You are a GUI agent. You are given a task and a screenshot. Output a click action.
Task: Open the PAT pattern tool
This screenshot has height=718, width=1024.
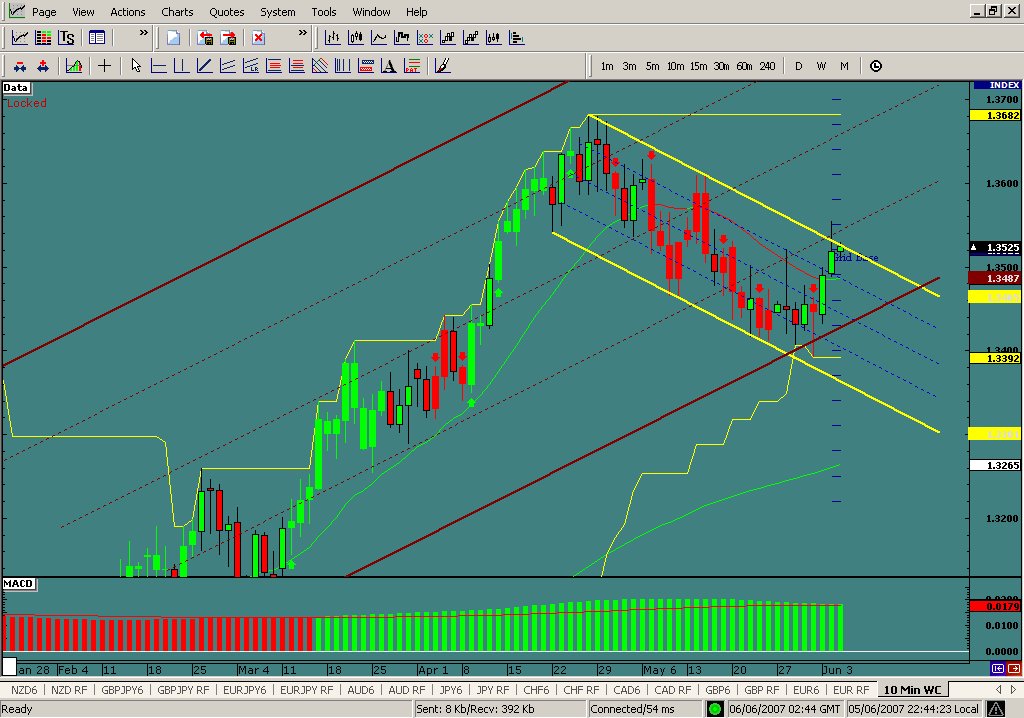pyautogui.click(x=412, y=66)
